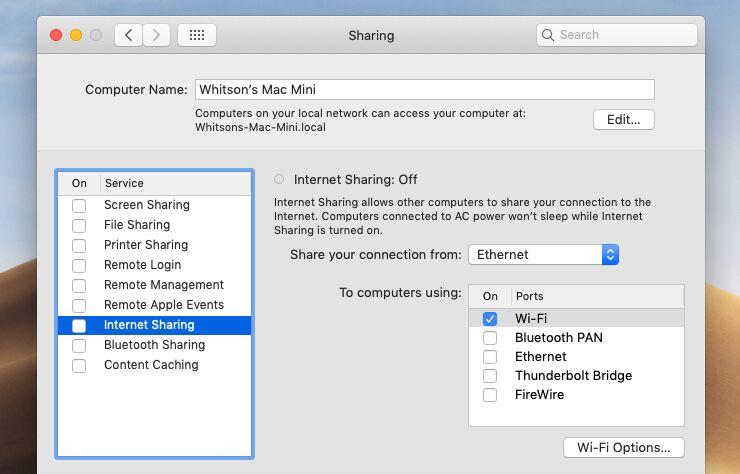Click the Edit button for local hostname
Viewport: 740px width, 474px height.
coord(623,119)
